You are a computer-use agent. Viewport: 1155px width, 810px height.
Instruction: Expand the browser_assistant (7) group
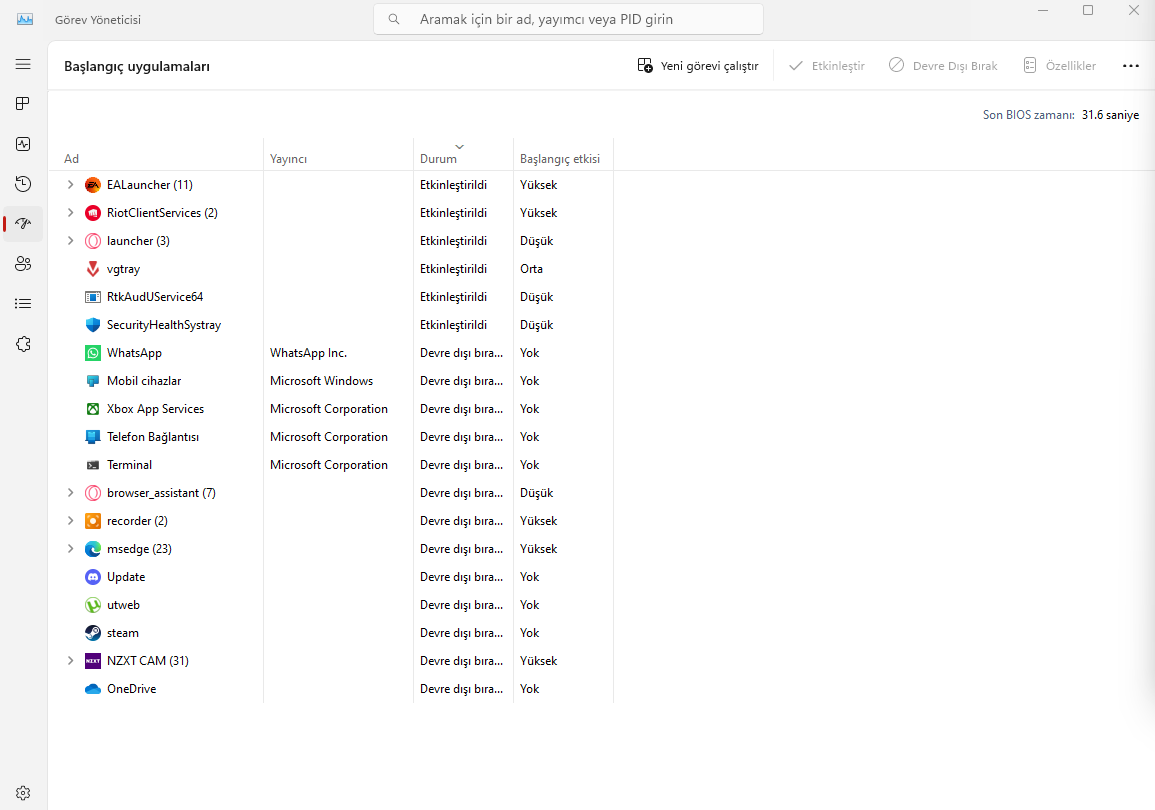coord(71,493)
